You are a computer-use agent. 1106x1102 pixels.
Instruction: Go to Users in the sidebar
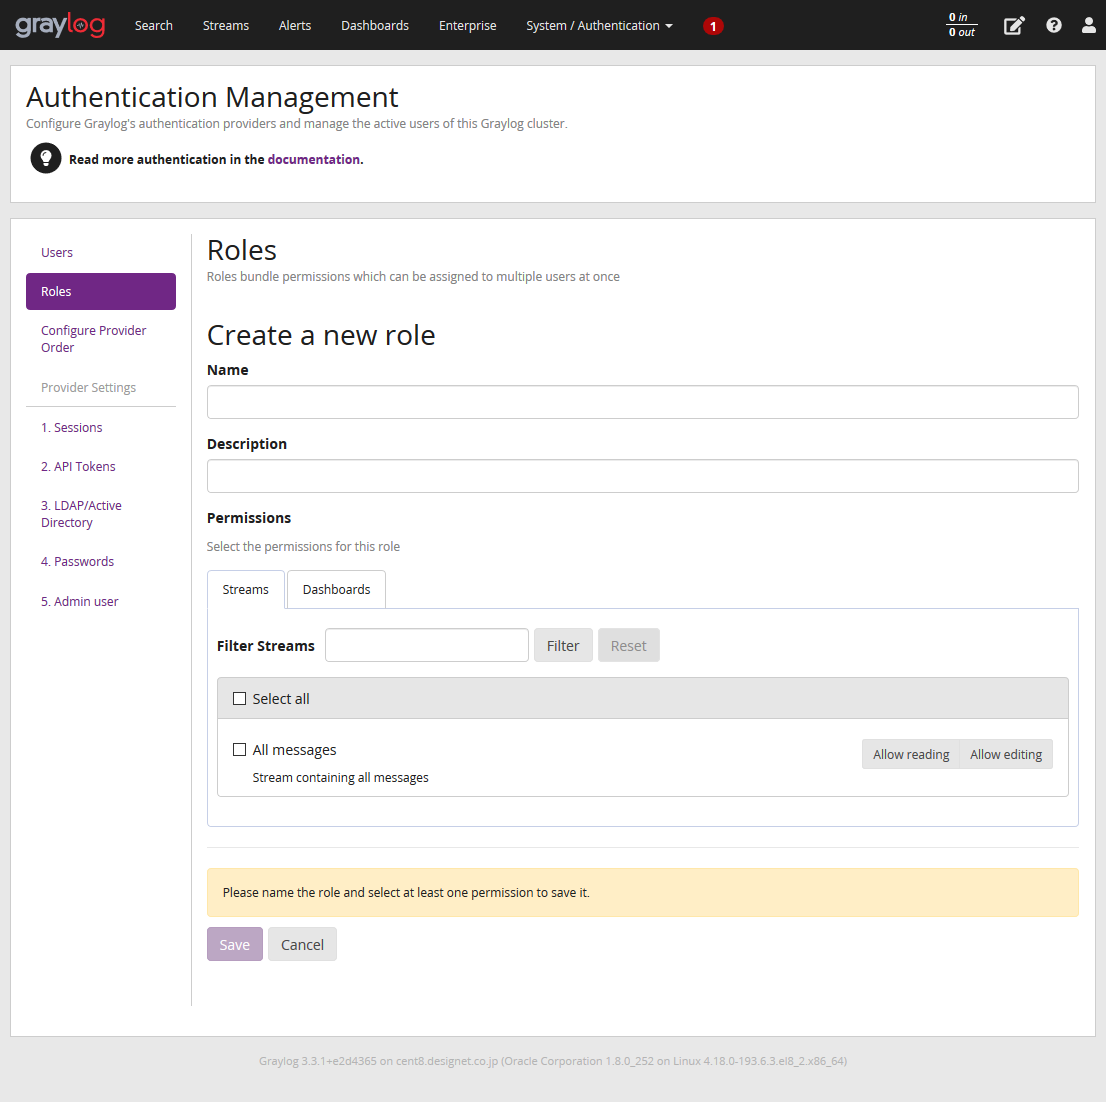[x=57, y=253]
